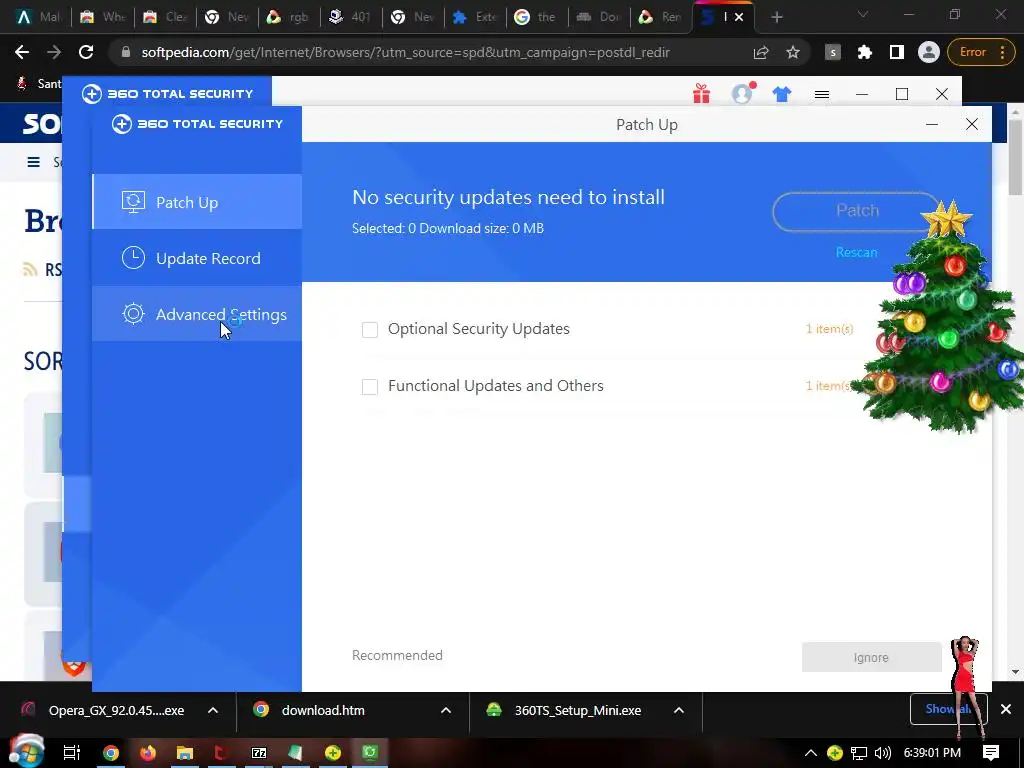Close the downloads bar
1024x768 pixels.
tap(1006, 709)
